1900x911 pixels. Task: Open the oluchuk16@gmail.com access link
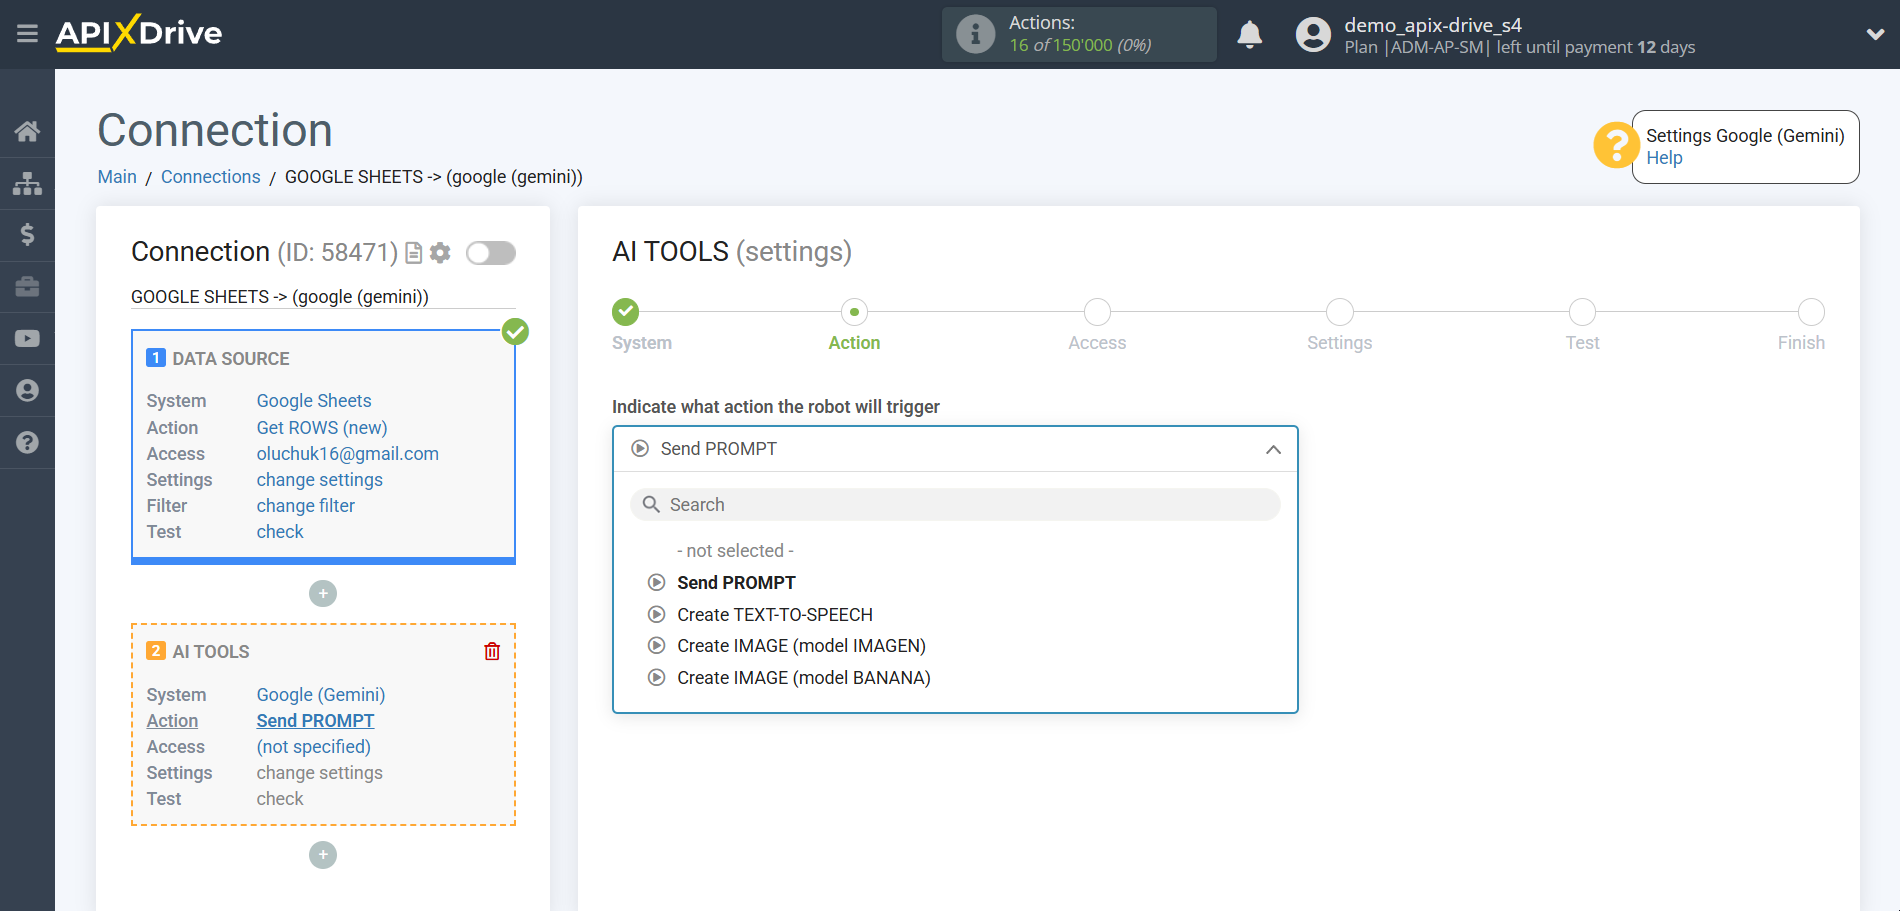point(347,454)
